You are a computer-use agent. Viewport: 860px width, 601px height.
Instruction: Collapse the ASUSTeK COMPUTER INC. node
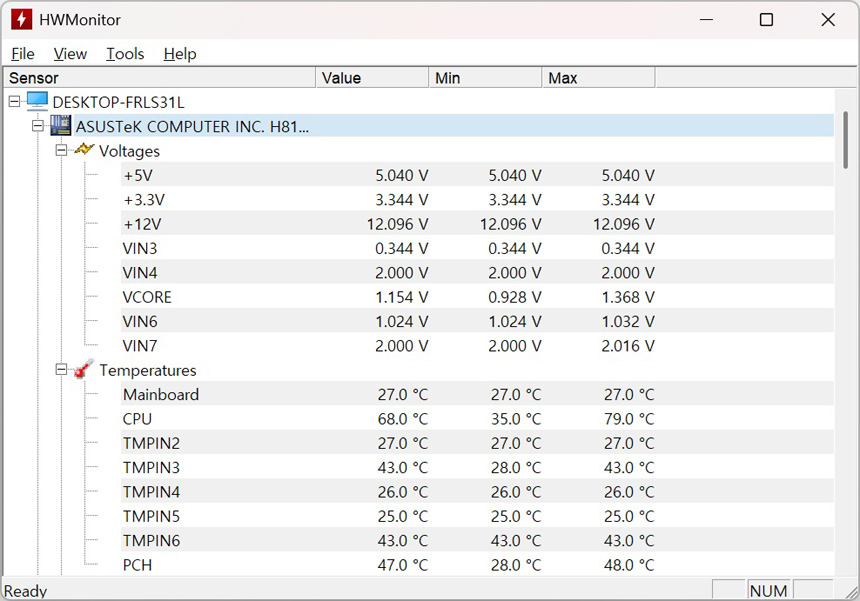click(x=38, y=126)
